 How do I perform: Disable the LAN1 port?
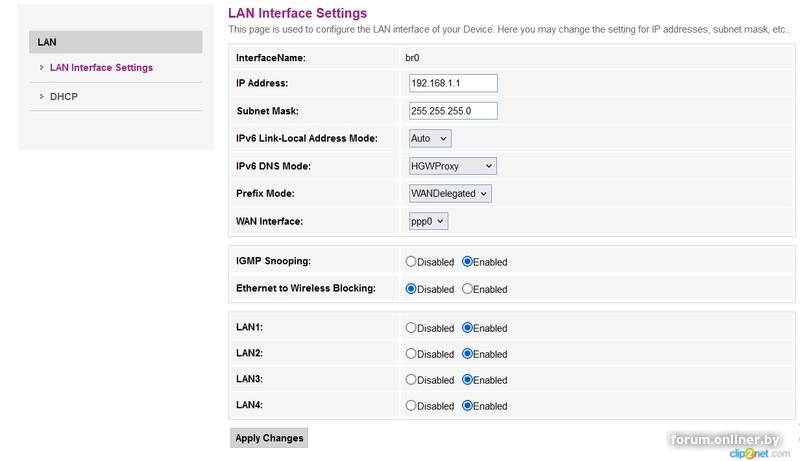pos(411,328)
